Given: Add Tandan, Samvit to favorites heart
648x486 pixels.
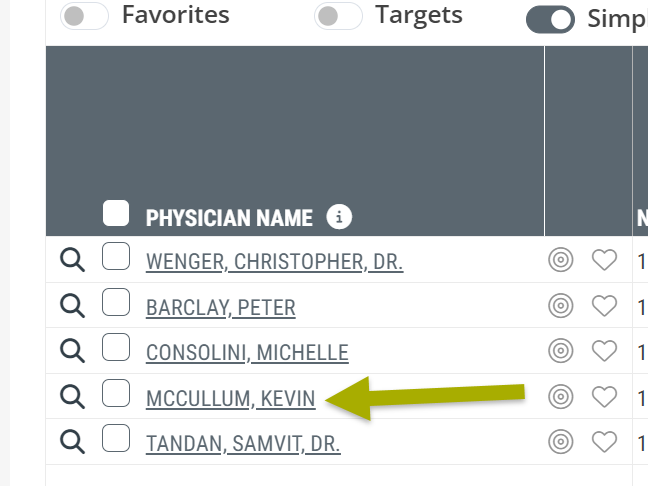Looking at the screenshot, I should [604, 442].
